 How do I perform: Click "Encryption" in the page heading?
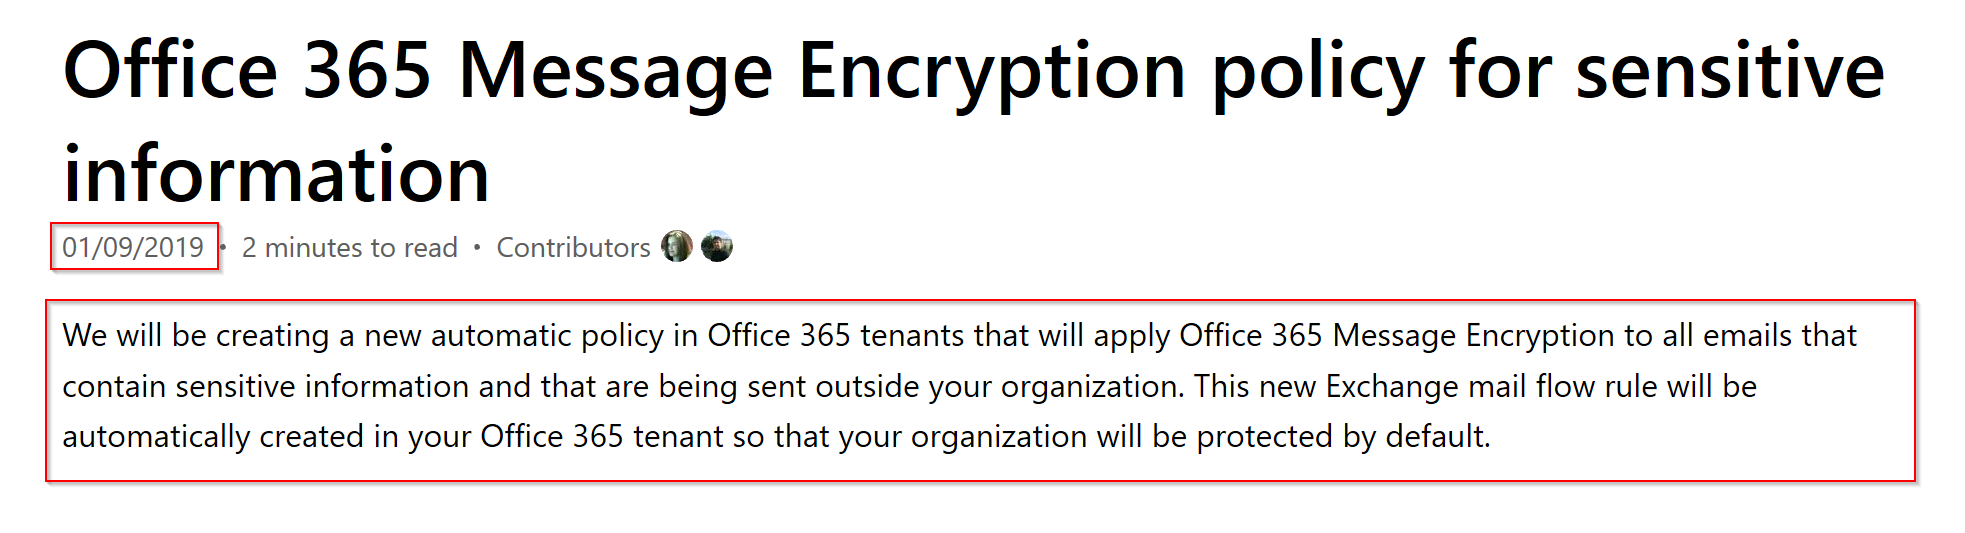(991, 72)
